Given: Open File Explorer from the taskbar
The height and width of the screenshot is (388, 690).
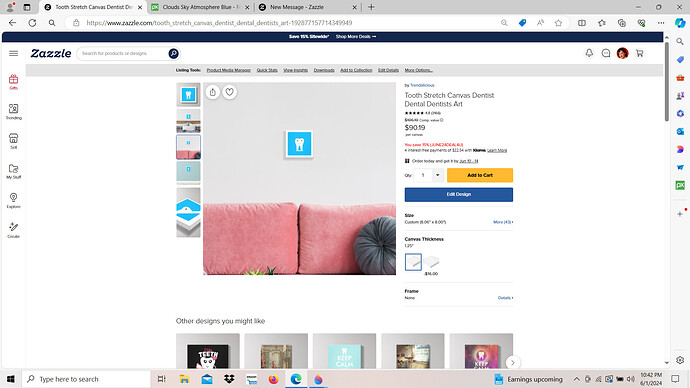Looking at the screenshot, I should pyautogui.click(x=184, y=379).
